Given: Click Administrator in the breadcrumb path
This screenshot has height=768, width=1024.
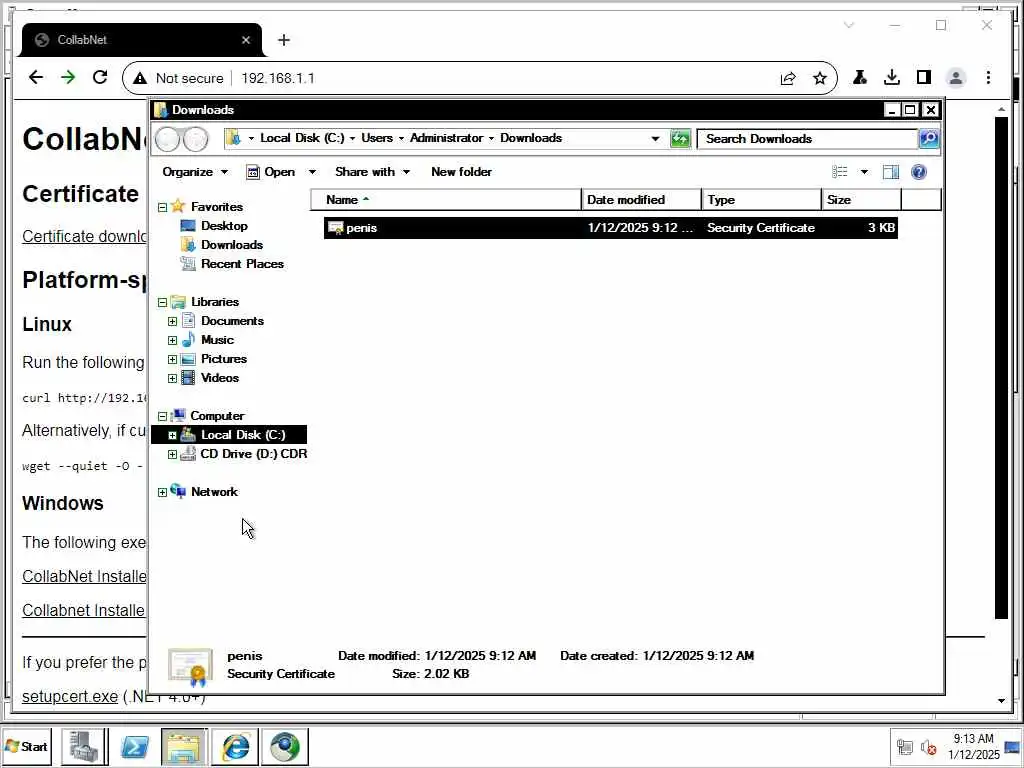Looking at the screenshot, I should coord(447,138).
